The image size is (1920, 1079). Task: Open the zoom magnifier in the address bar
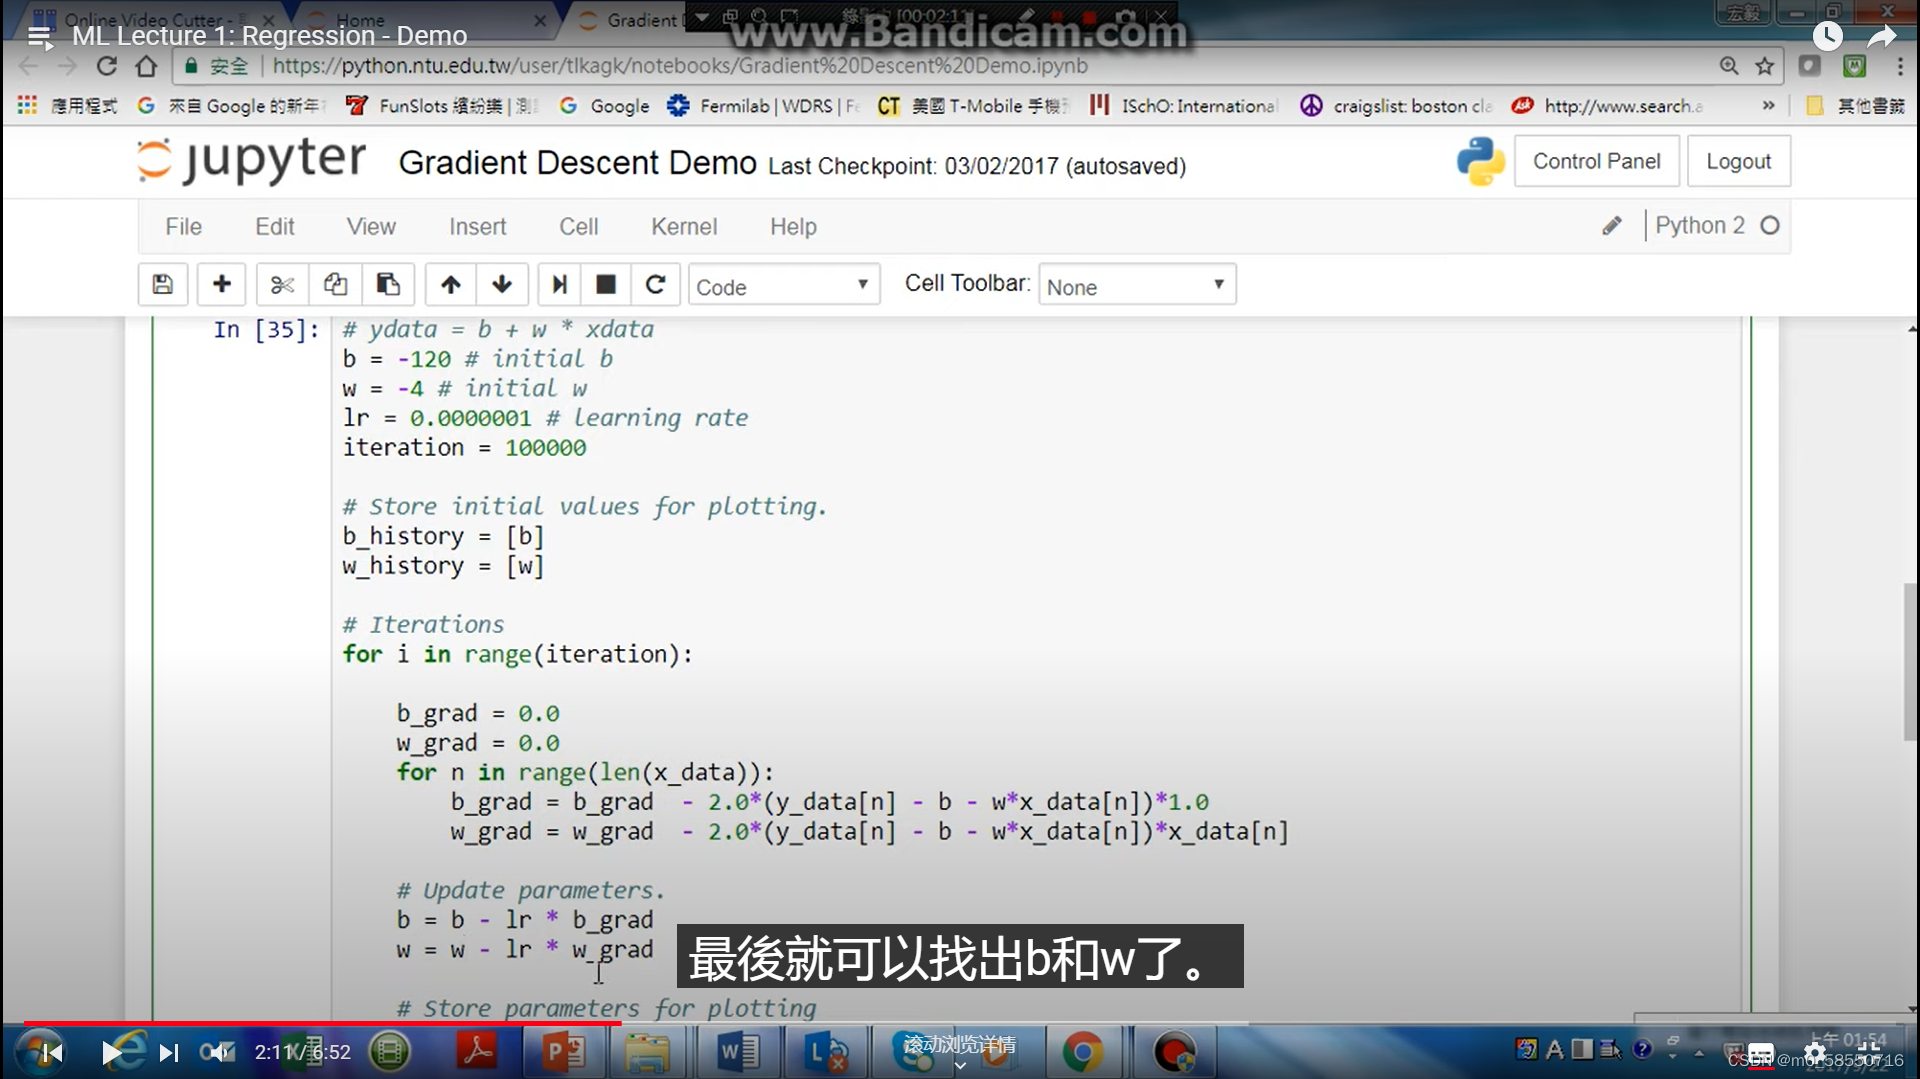(x=1729, y=66)
